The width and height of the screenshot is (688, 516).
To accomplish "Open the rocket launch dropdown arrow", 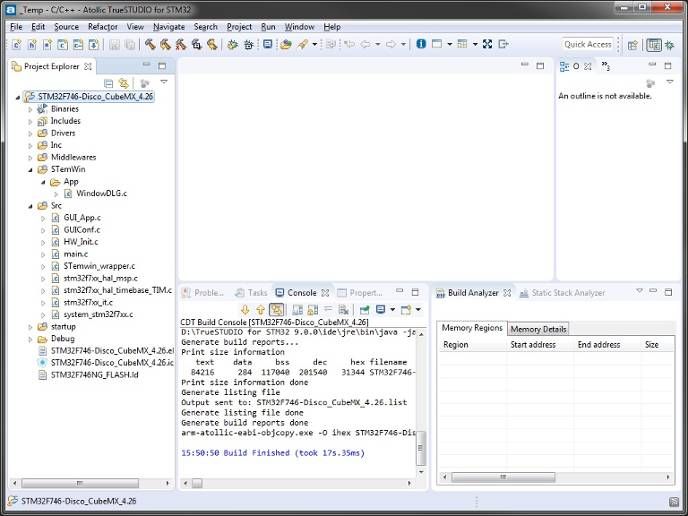I will tap(314, 44).
